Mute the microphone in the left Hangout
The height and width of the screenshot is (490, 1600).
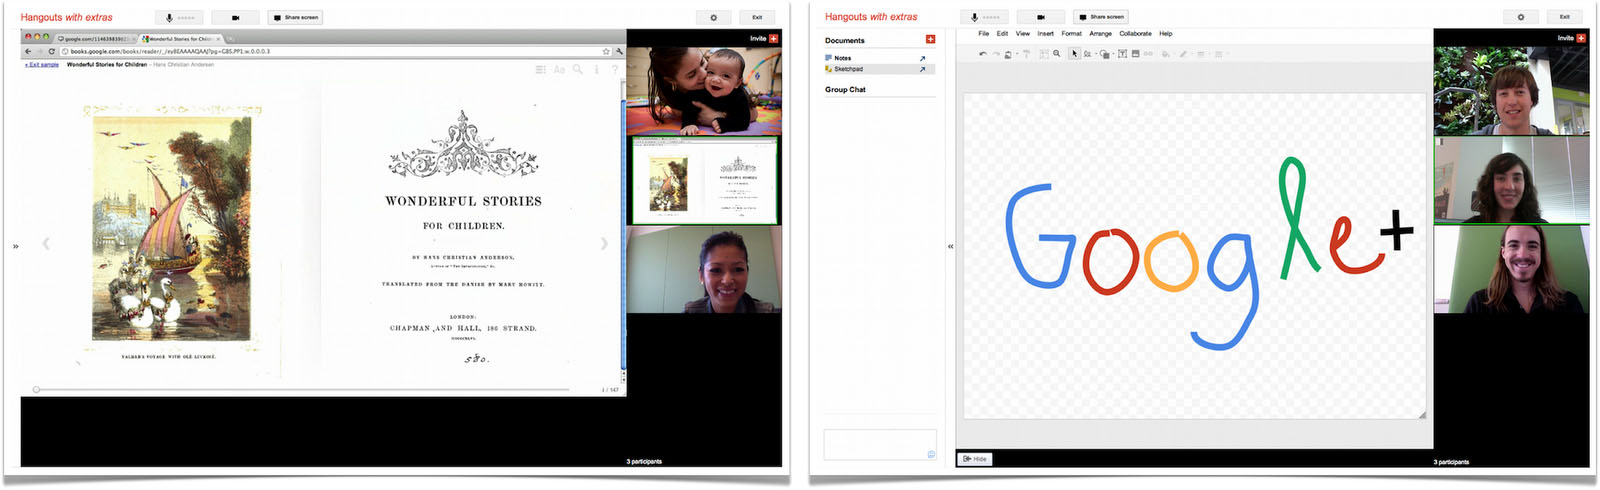point(179,17)
